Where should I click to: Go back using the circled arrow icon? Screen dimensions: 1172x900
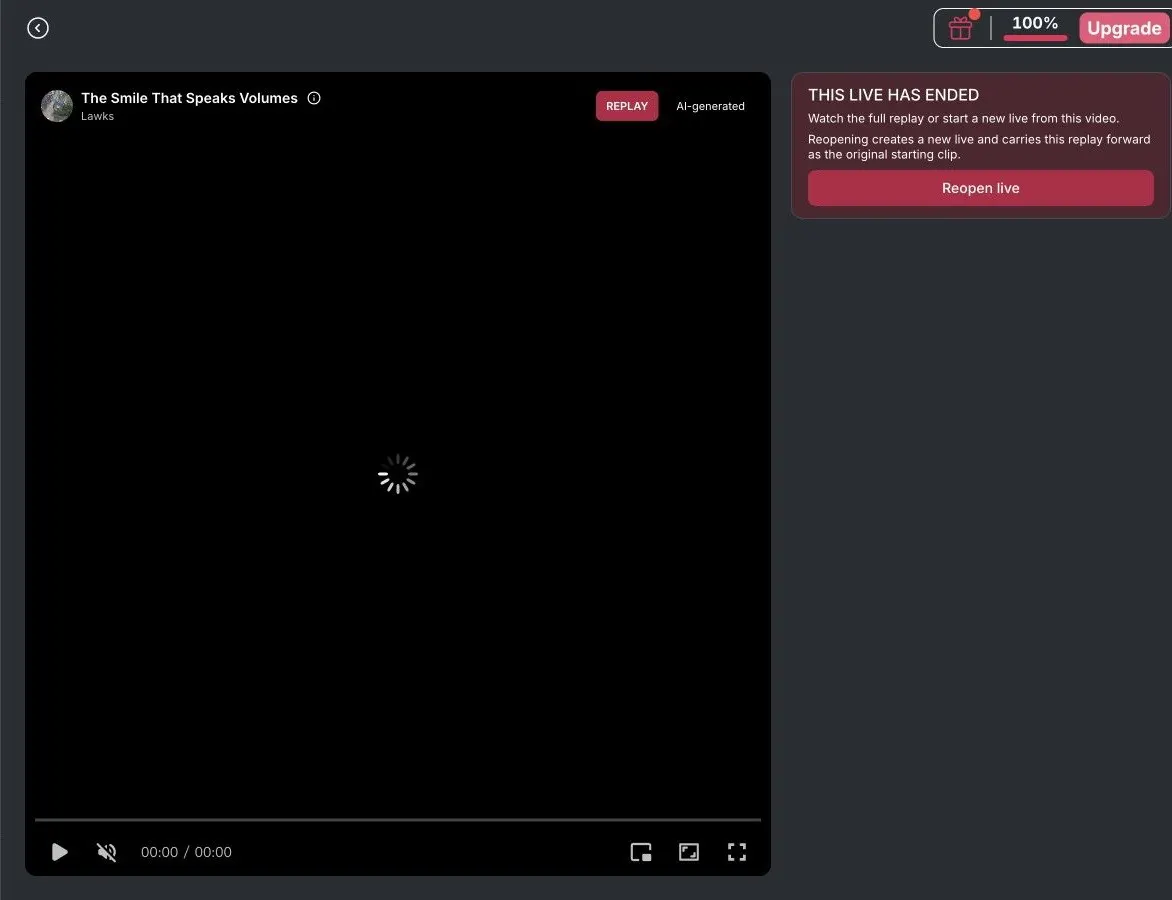tap(37, 28)
